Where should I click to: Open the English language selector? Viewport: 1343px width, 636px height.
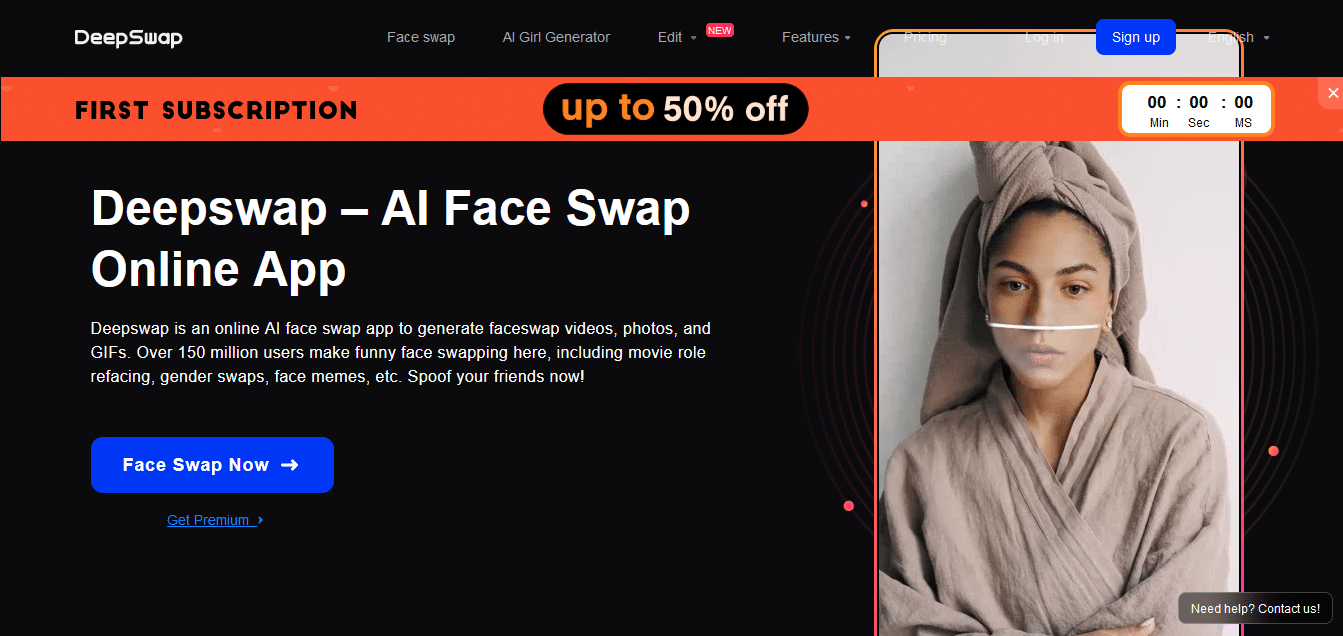(1238, 37)
